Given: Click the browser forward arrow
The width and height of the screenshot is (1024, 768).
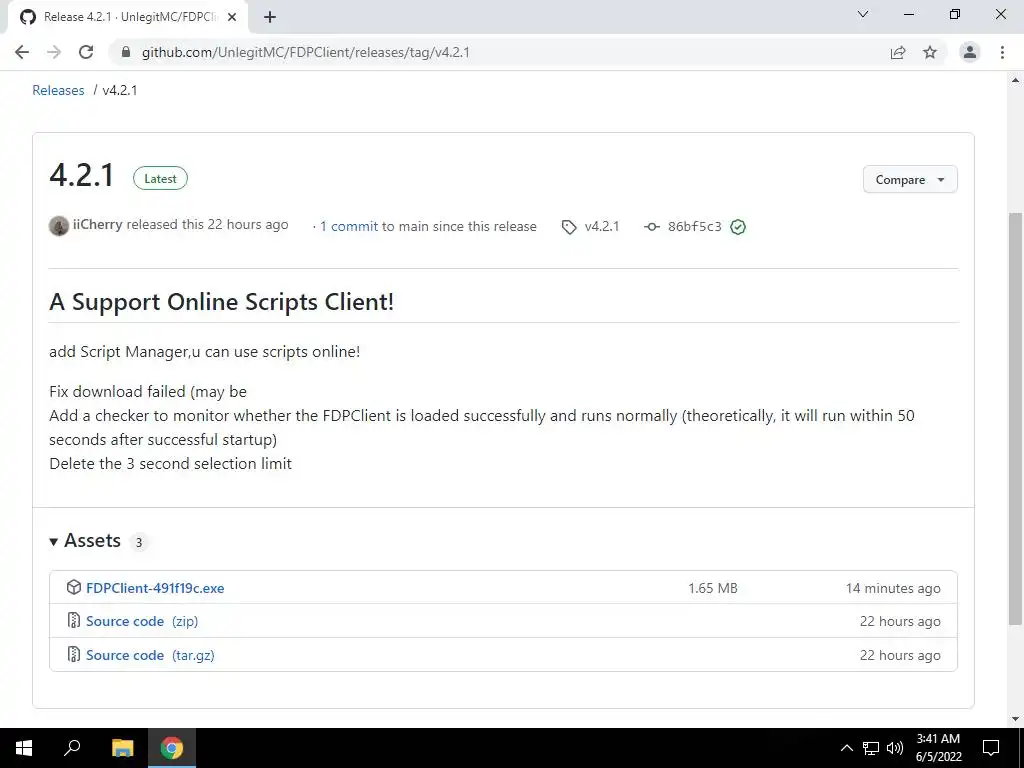Looking at the screenshot, I should [54, 52].
